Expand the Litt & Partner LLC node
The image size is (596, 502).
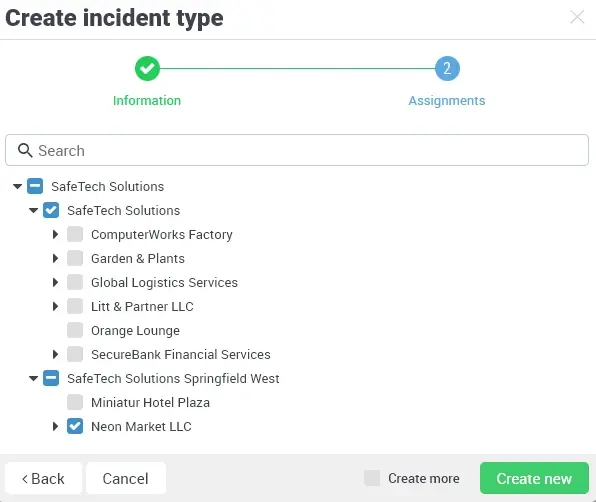(x=55, y=306)
